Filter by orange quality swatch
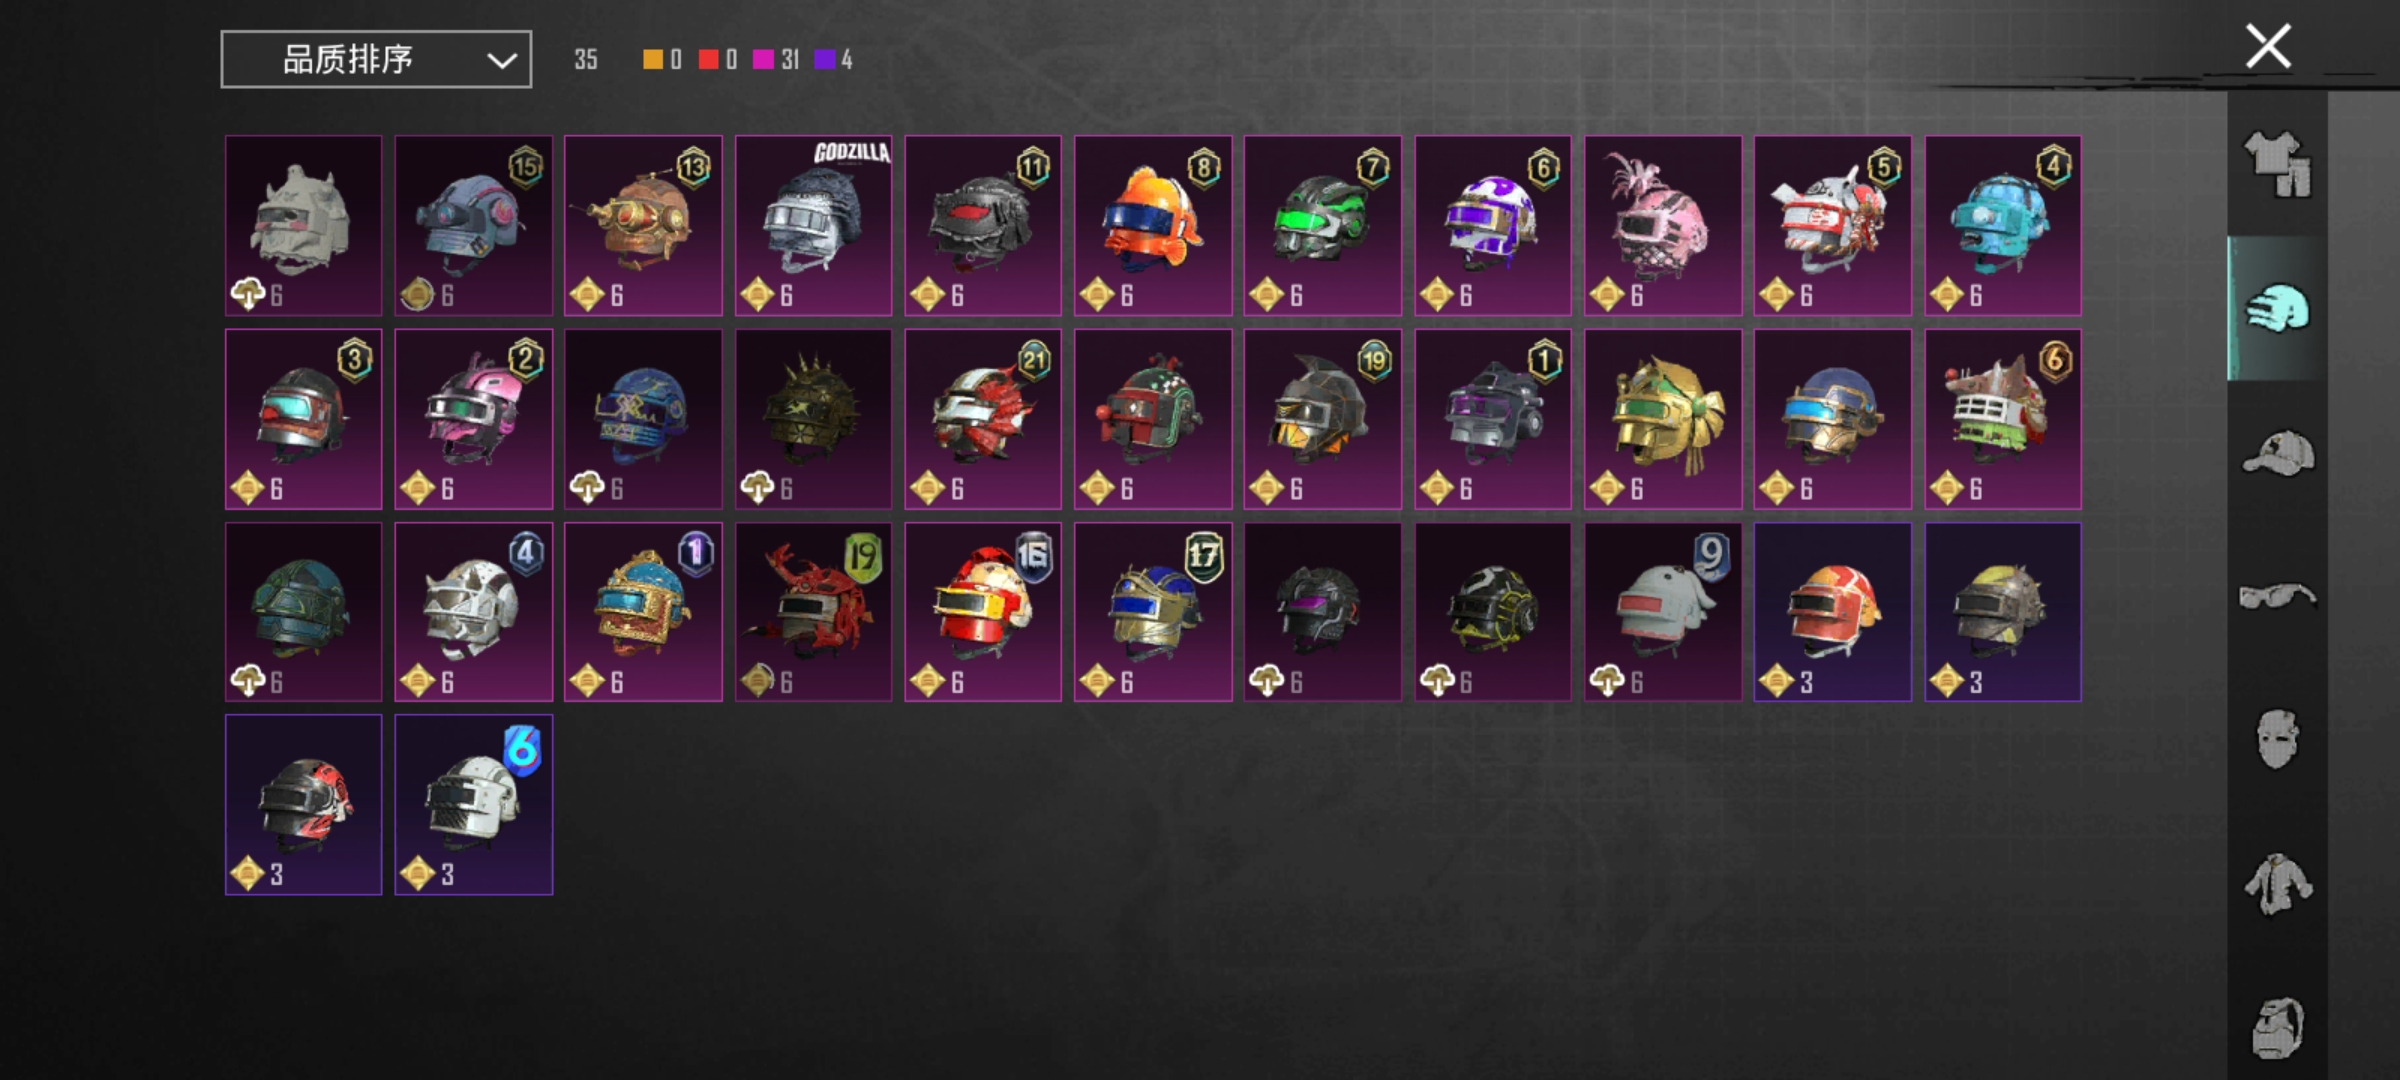Screen dimensions: 2400x1080 (x=662, y=60)
